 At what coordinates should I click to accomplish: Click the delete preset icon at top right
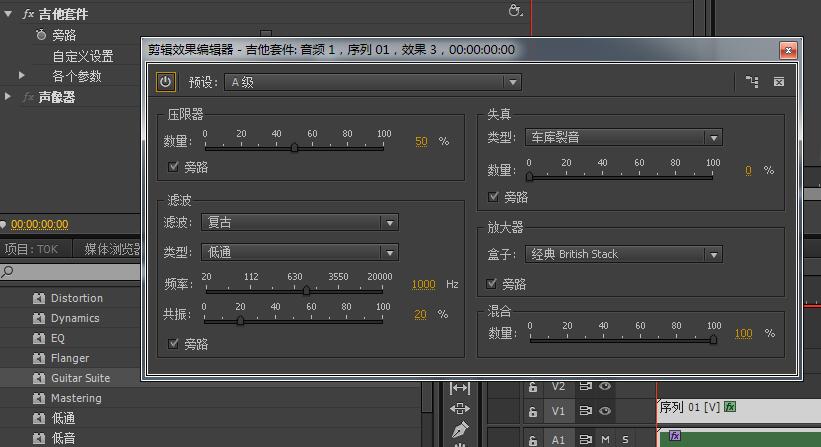click(779, 82)
